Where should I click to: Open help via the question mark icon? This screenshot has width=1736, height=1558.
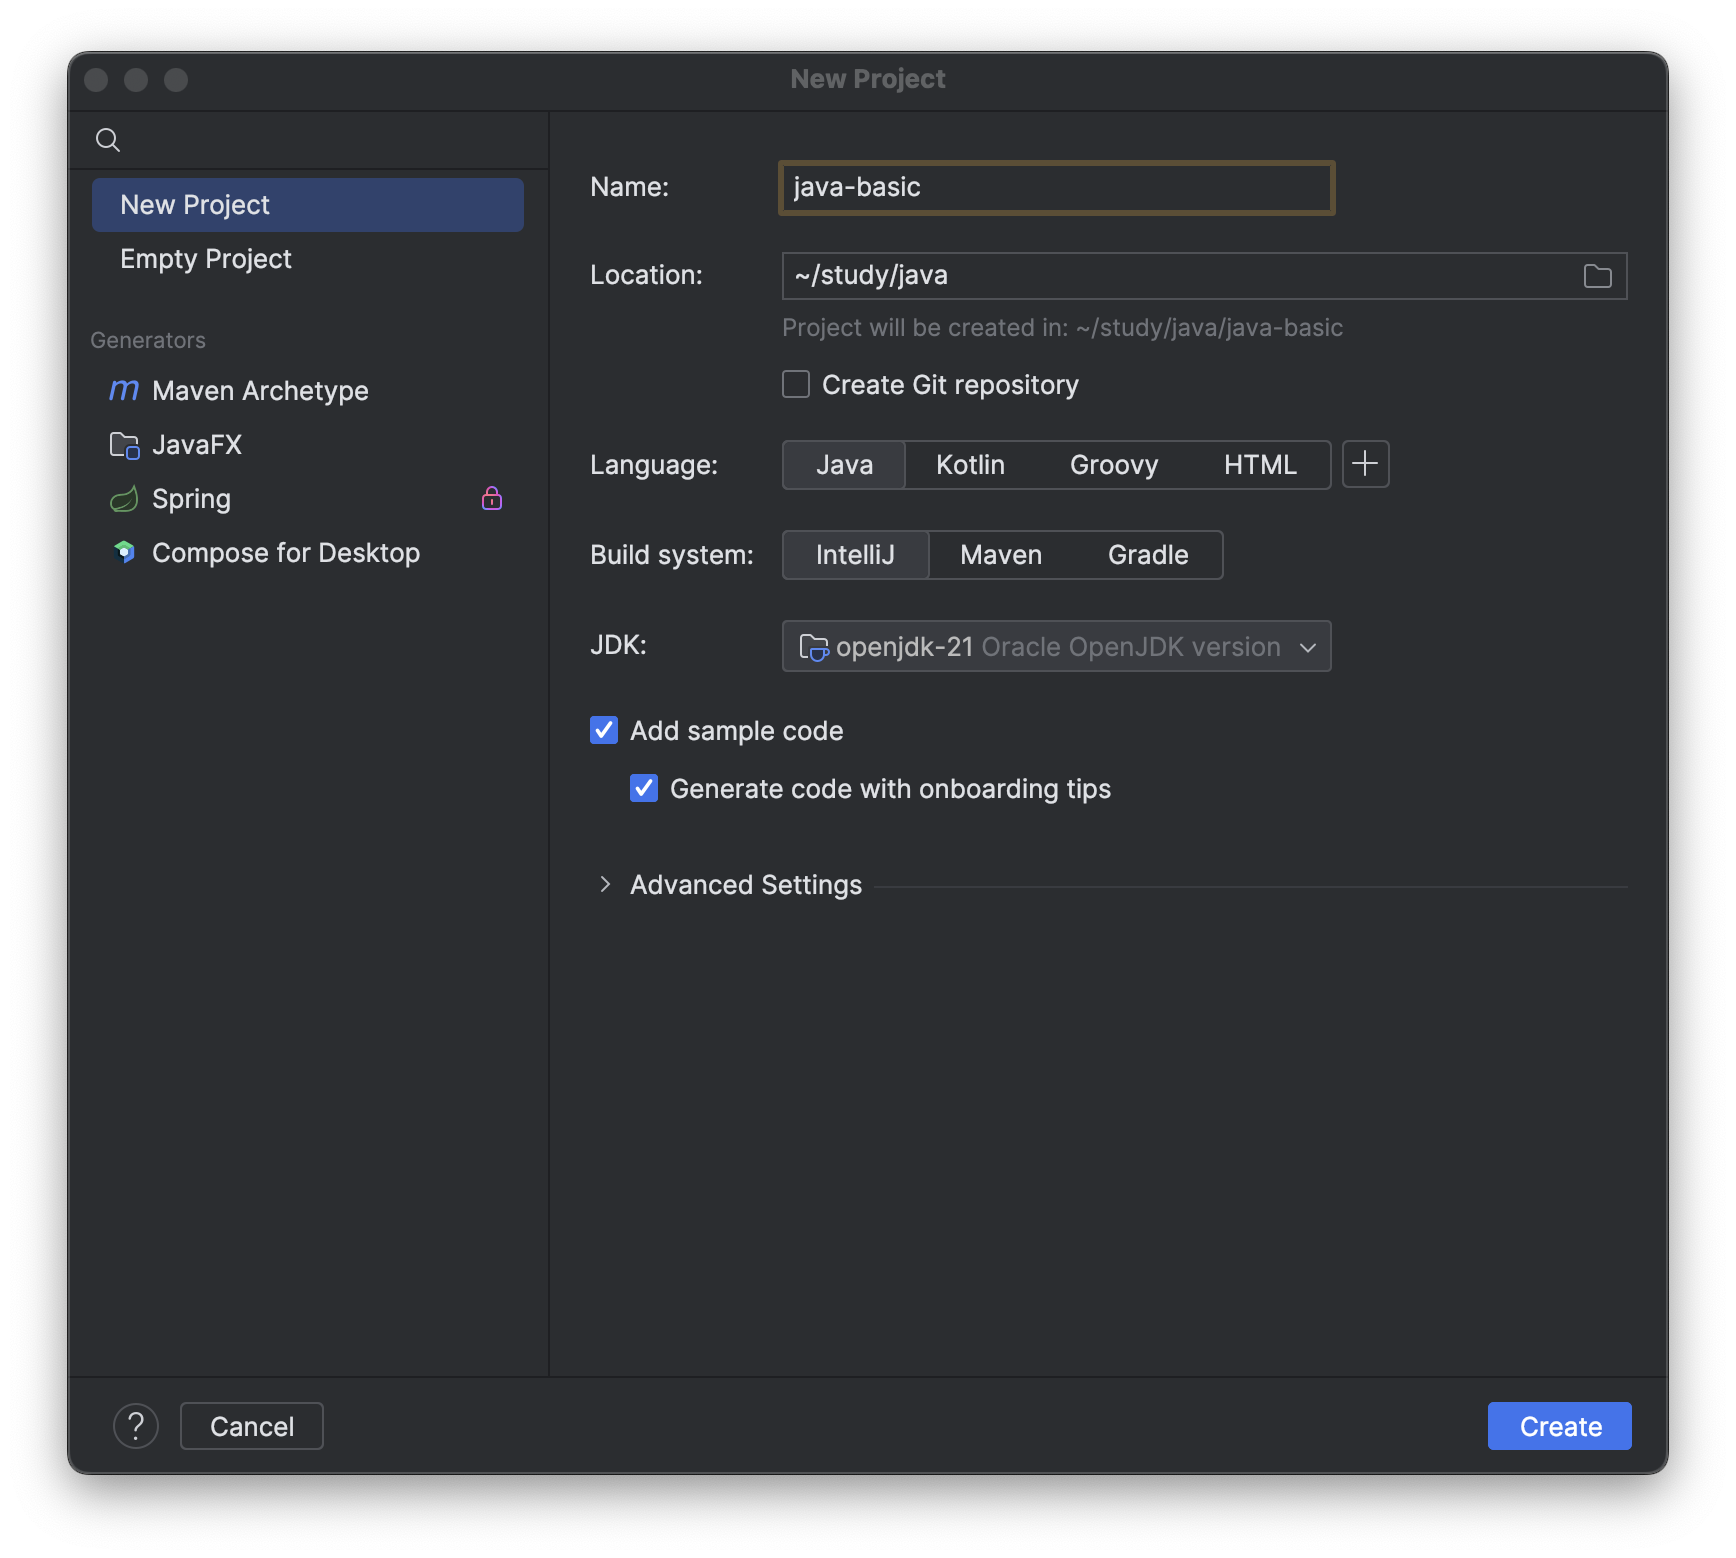[x=136, y=1425]
